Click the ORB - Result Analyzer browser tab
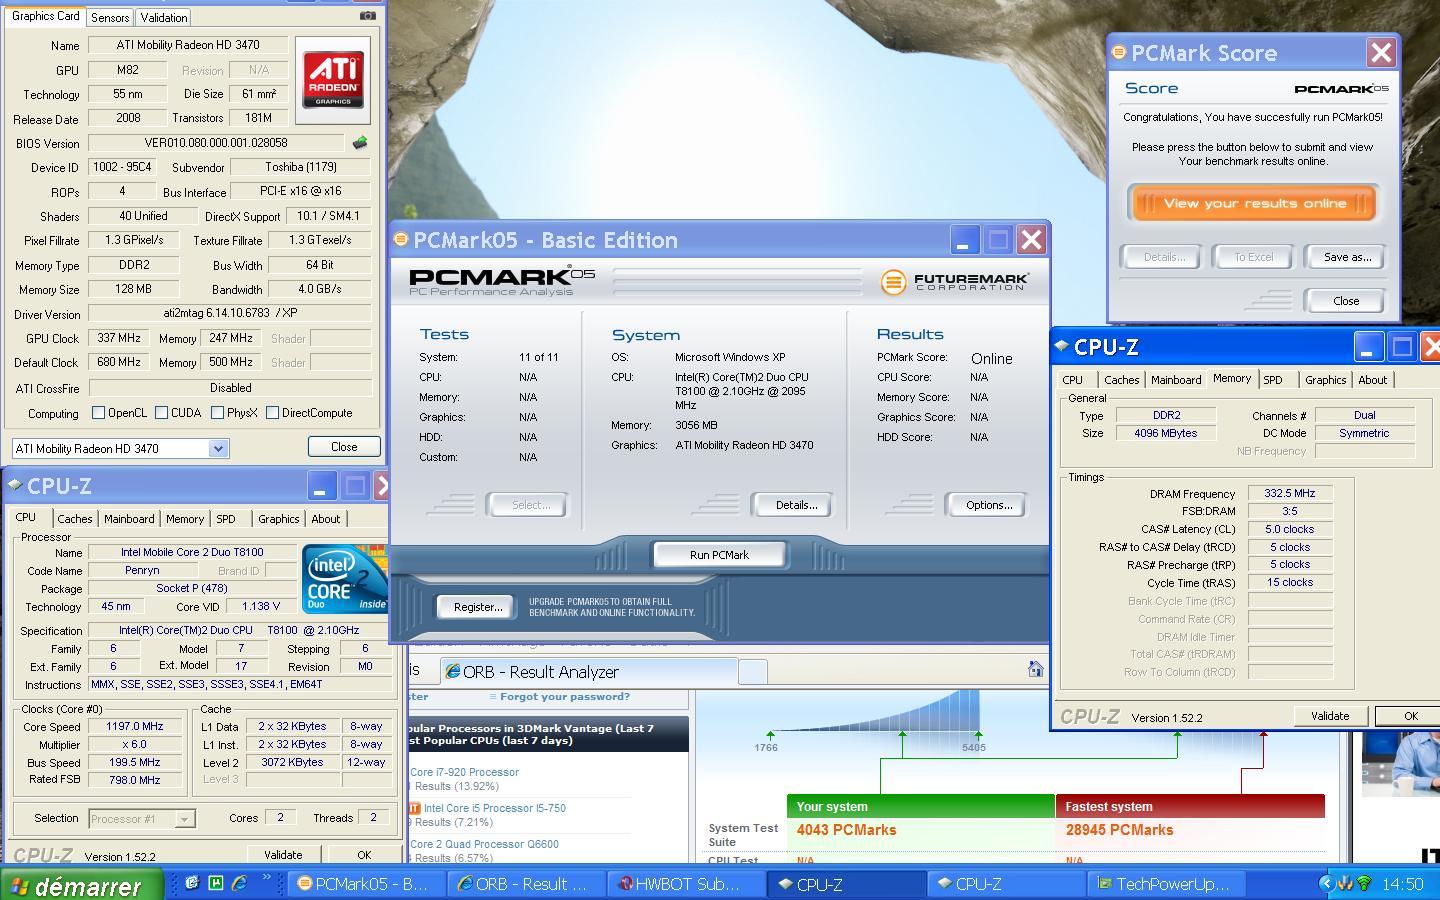Image resolution: width=1440 pixels, height=900 pixels. (x=589, y=672)
